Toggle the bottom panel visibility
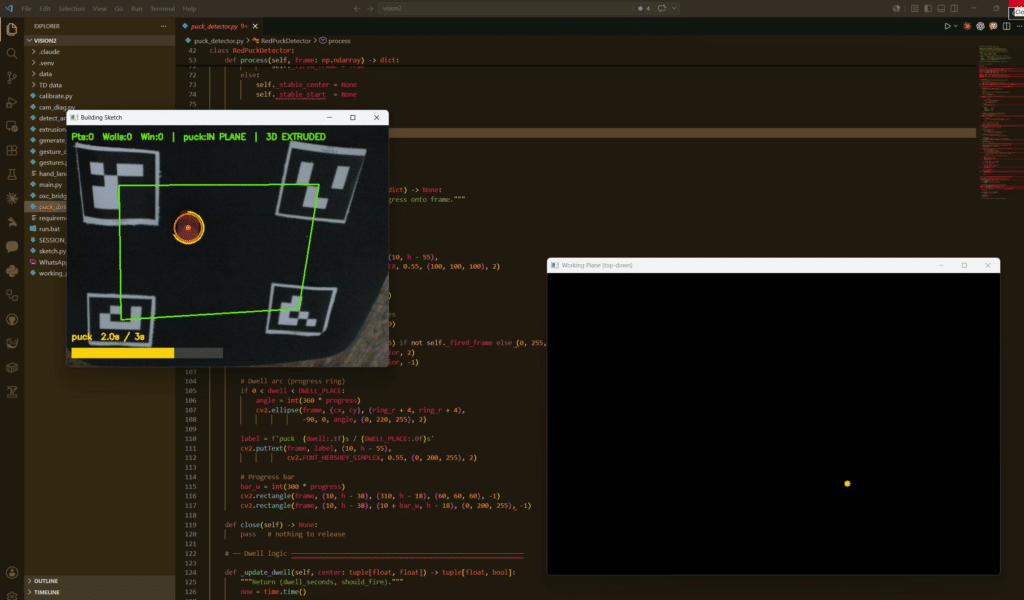The width and height of the screenshot is (1024, 600). pyautogui.click(x=941, y=8)
